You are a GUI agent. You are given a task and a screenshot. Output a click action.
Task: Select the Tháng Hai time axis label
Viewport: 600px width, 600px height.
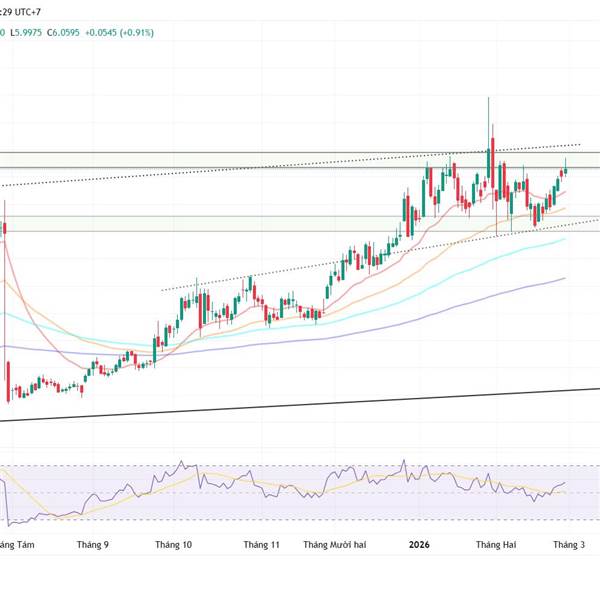496,545
